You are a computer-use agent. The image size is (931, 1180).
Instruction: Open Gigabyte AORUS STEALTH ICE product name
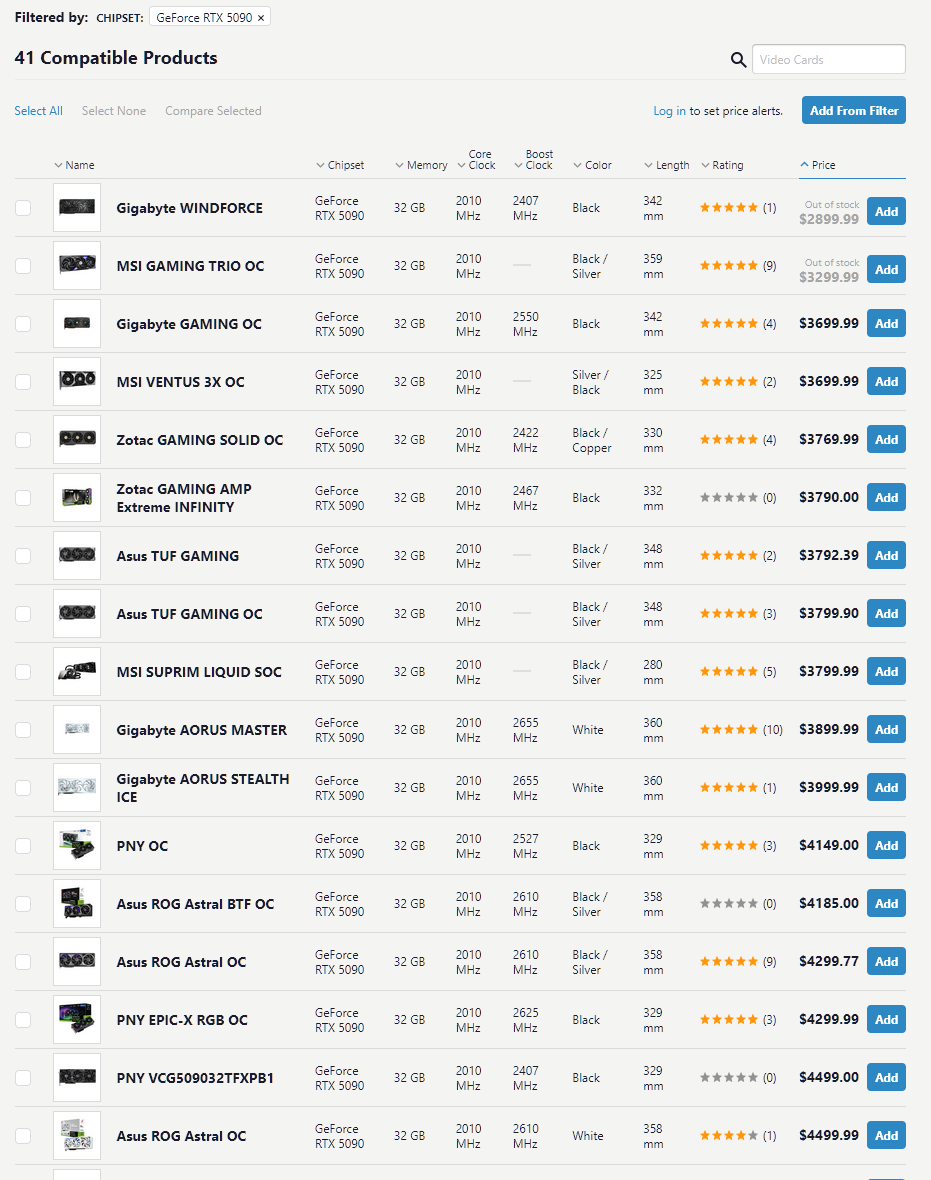coord(202,788)
